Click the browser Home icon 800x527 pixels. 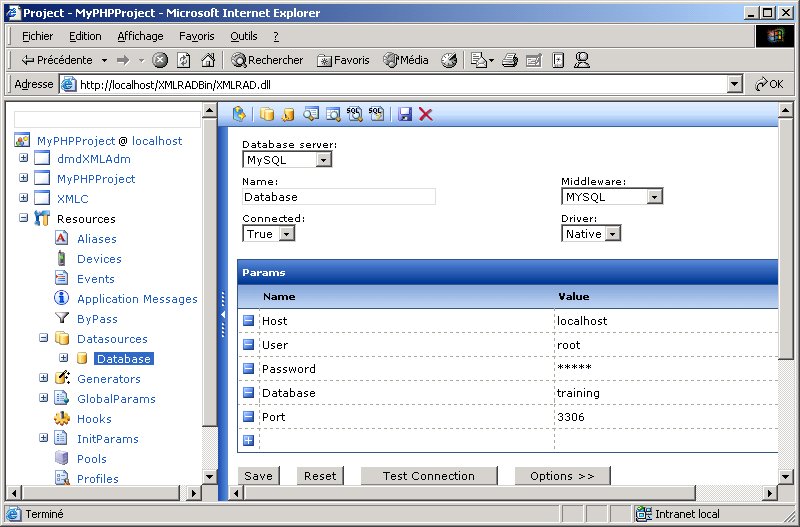208,60
